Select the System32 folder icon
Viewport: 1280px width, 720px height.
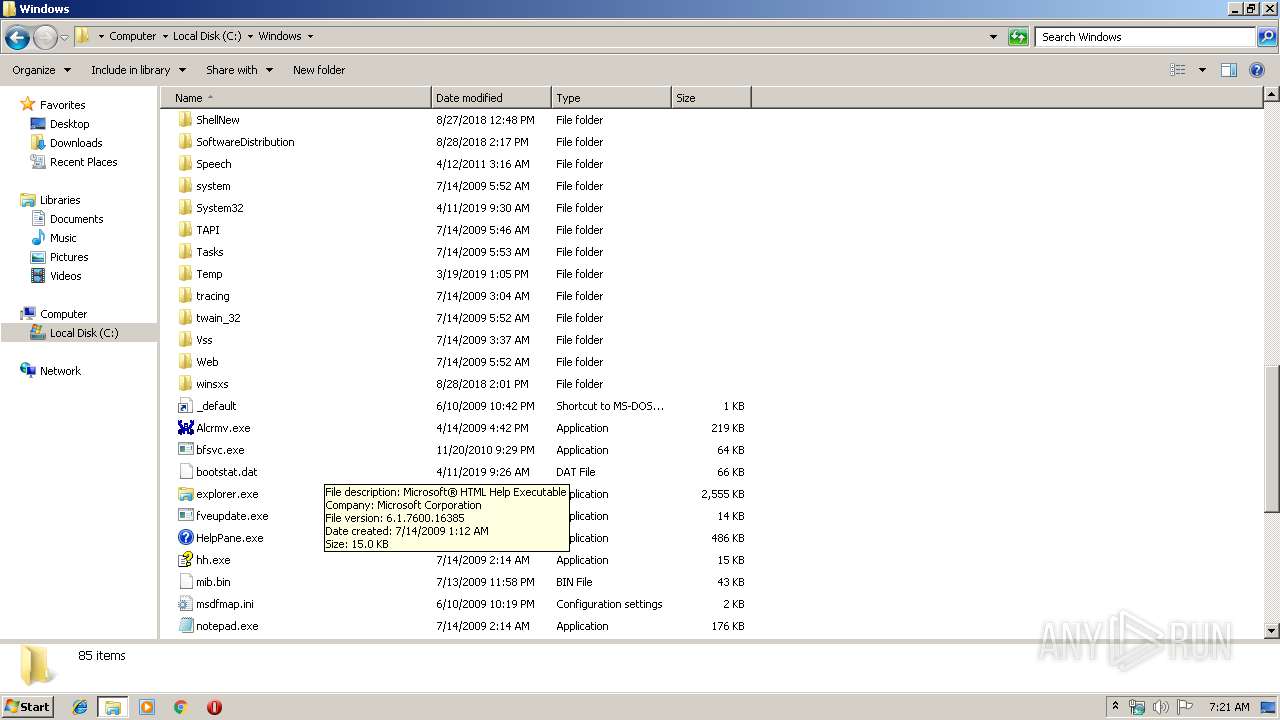tap(185, 208)
